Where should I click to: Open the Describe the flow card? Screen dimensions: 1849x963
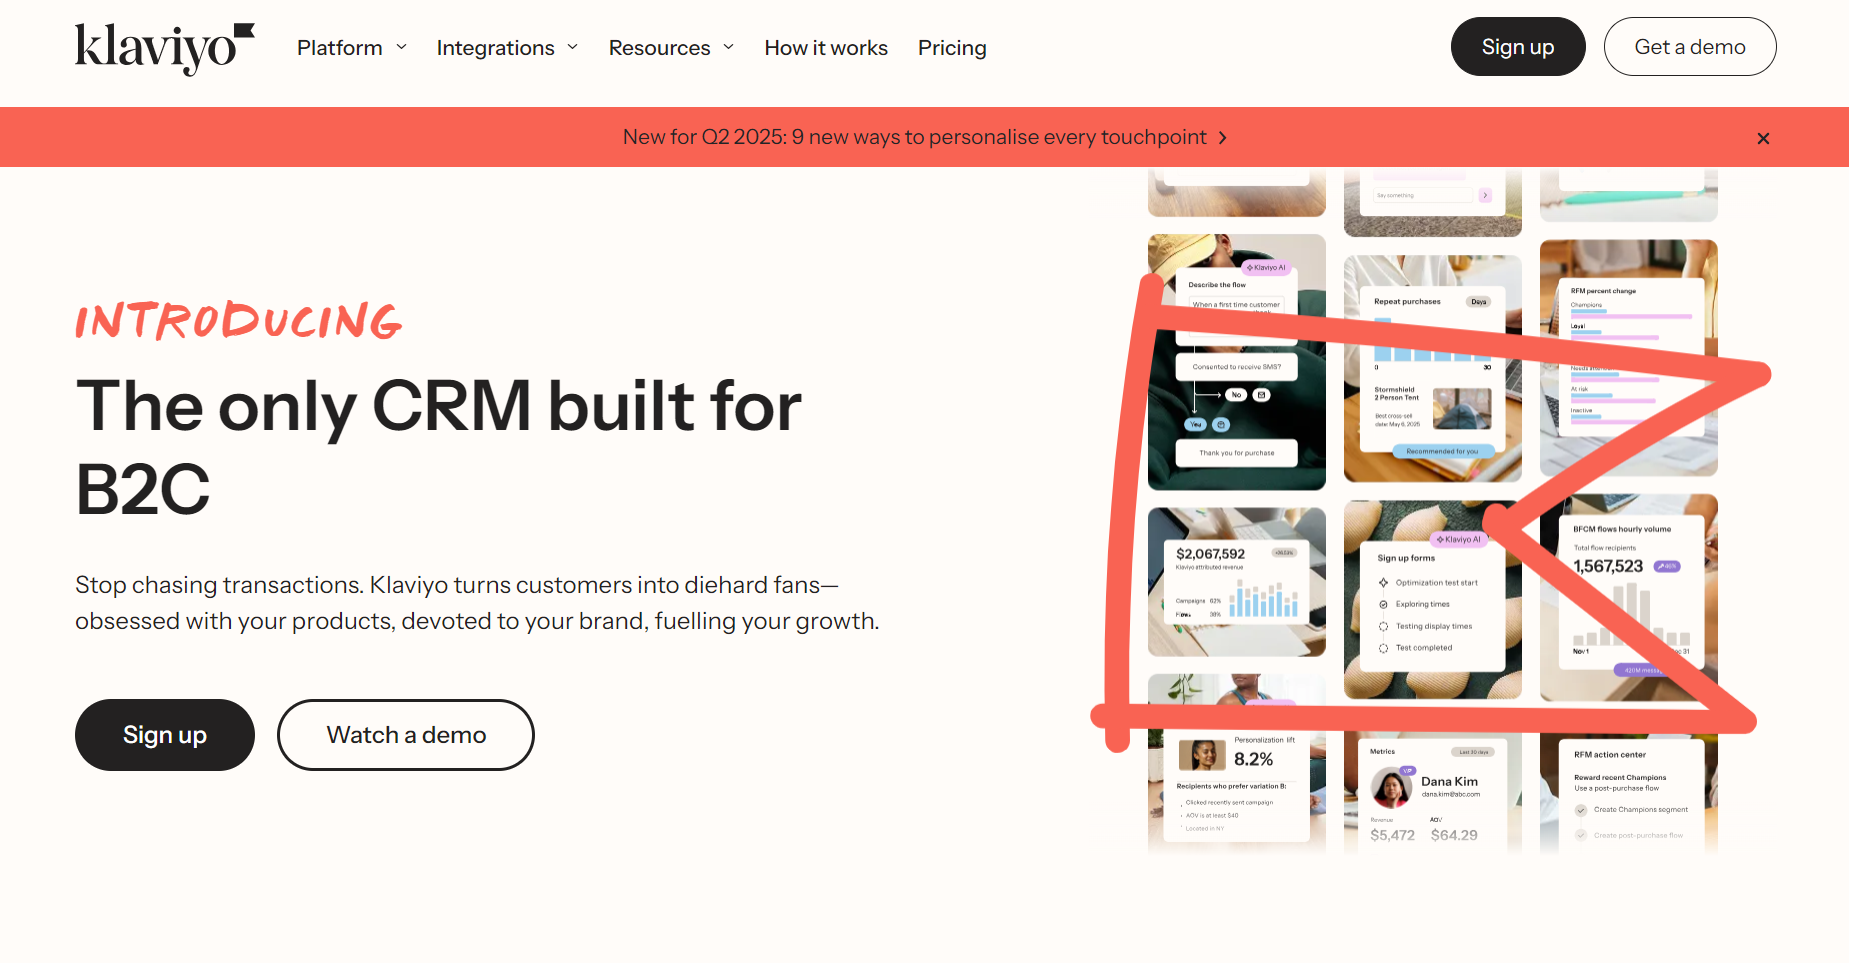[x=1237, y=362]
